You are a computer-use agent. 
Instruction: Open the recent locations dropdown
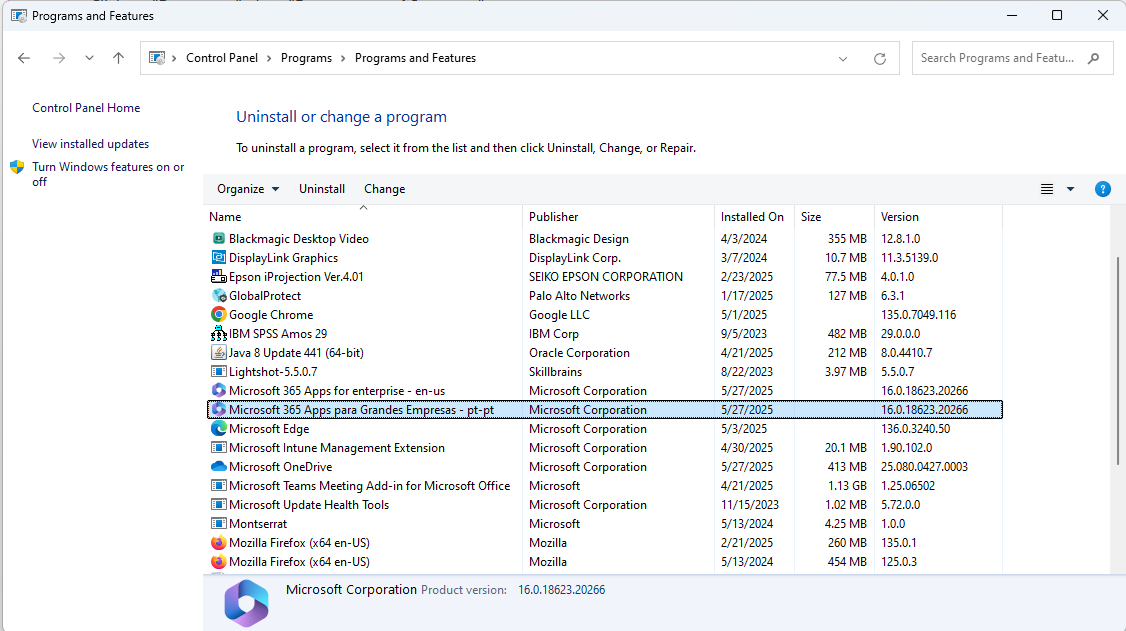[89, 58]
